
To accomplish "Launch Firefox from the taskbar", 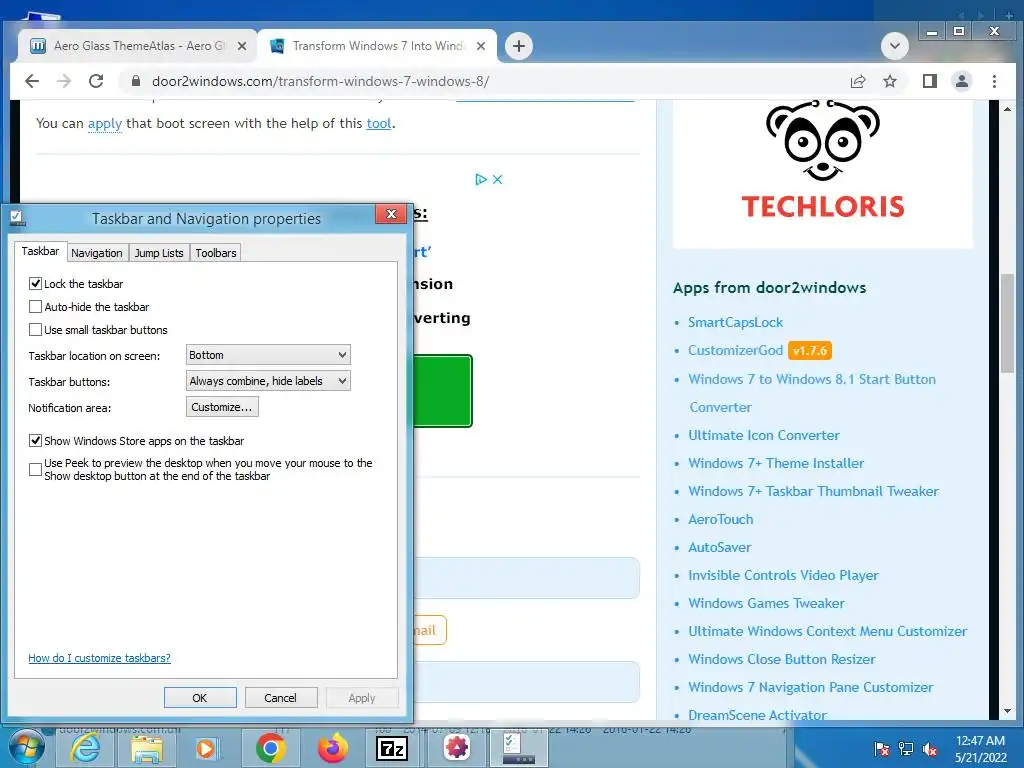I will coord(332,748).
